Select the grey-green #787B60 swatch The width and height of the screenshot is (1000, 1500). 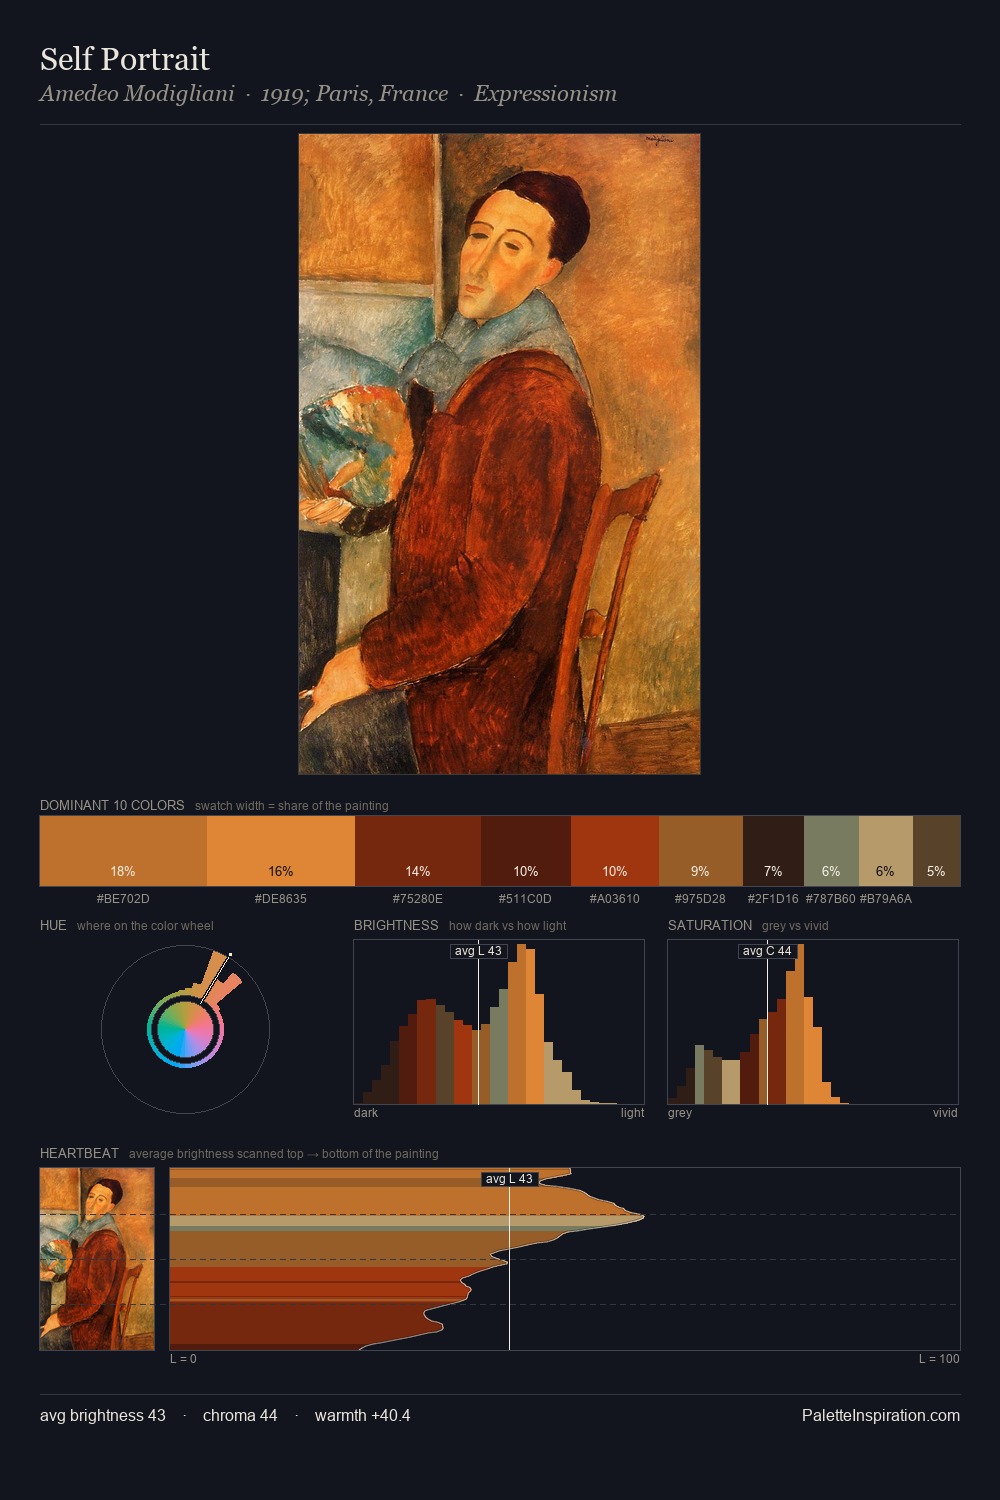coord(831,851)
